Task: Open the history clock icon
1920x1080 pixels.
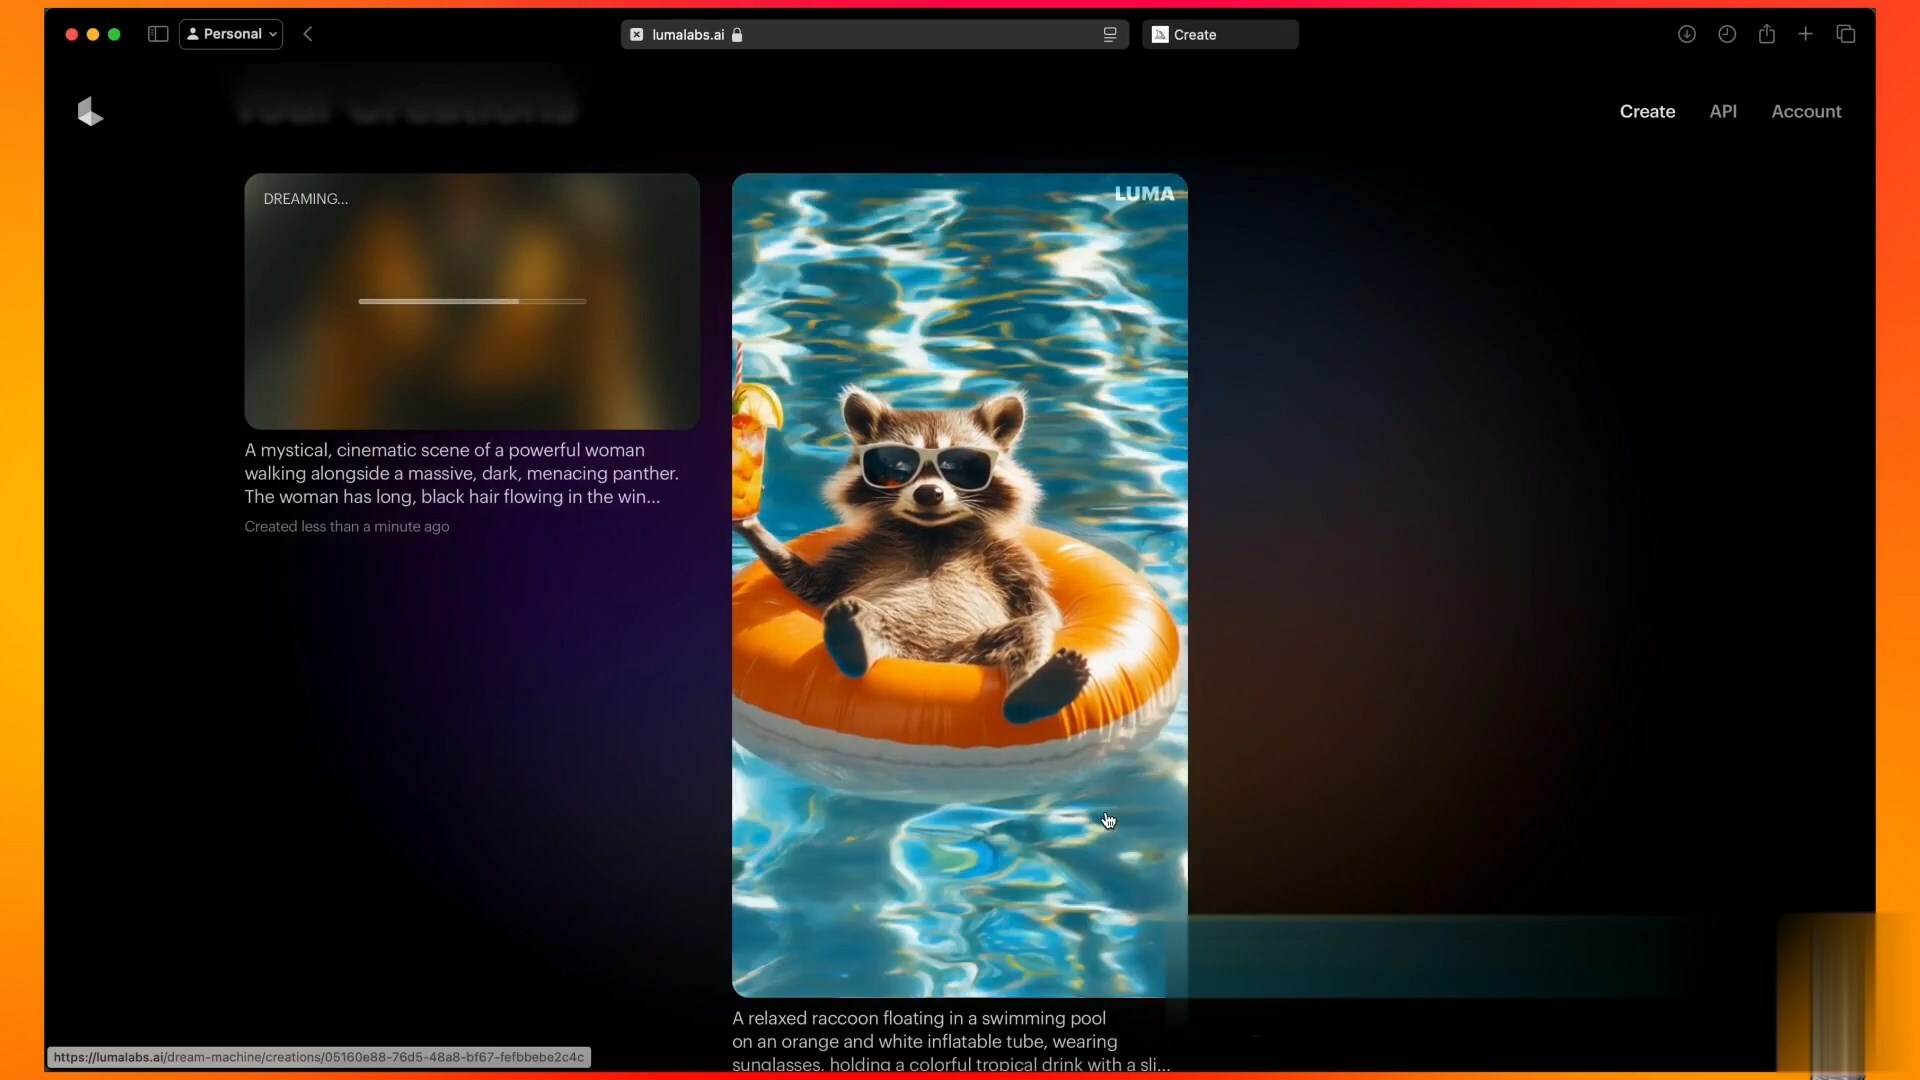Action: [1727, 34]
